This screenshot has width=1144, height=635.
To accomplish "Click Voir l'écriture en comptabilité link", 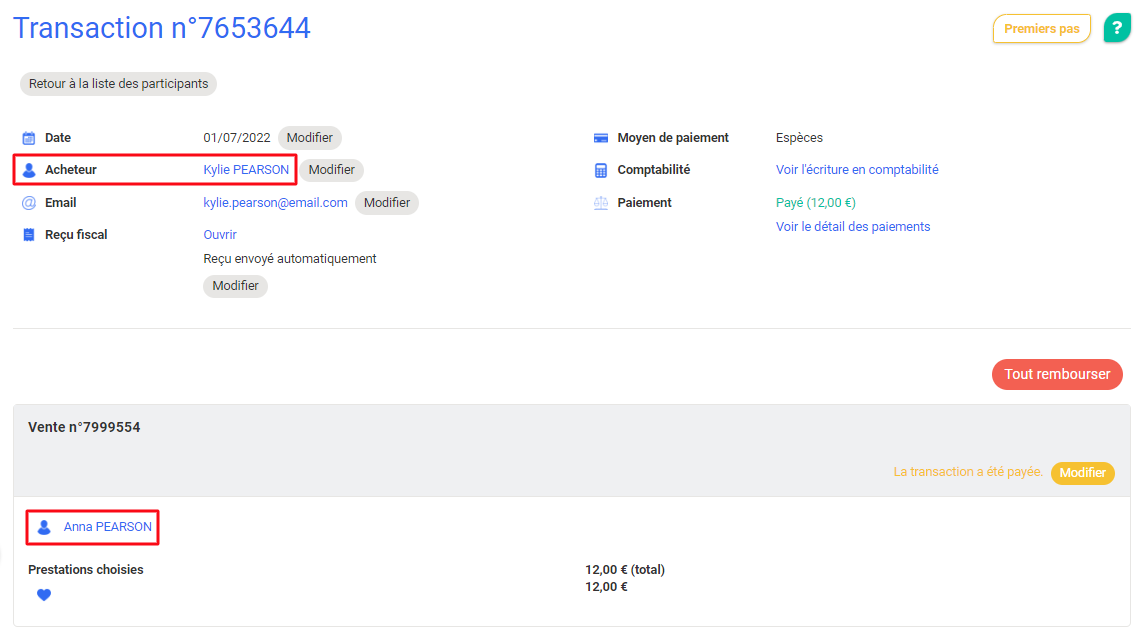I will coord(857,170).
